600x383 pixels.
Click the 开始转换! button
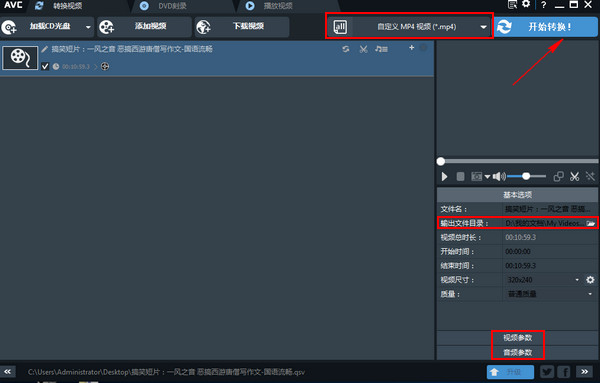[546, 27]
